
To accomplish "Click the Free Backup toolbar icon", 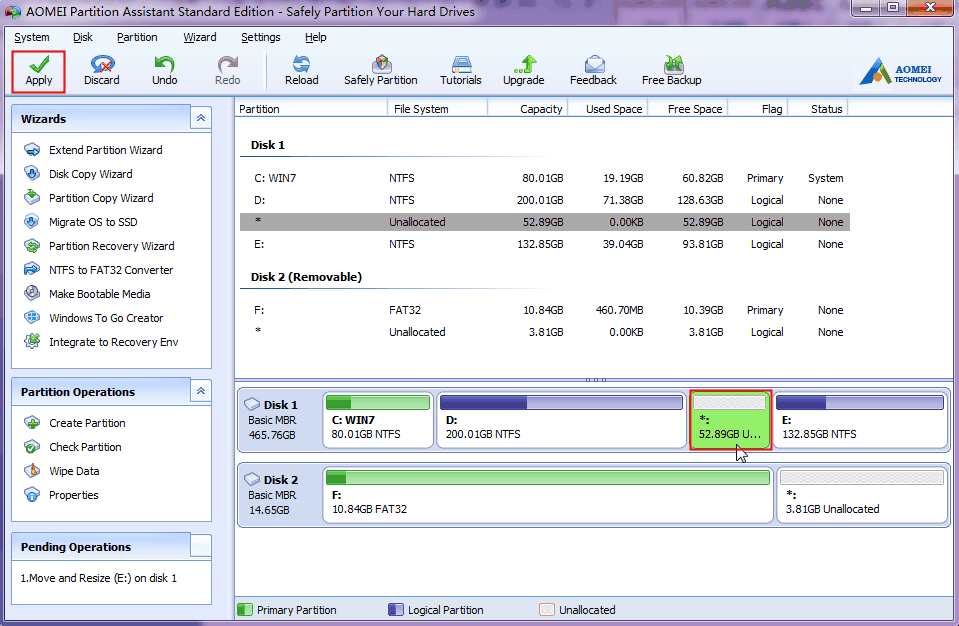I will 673,64.
